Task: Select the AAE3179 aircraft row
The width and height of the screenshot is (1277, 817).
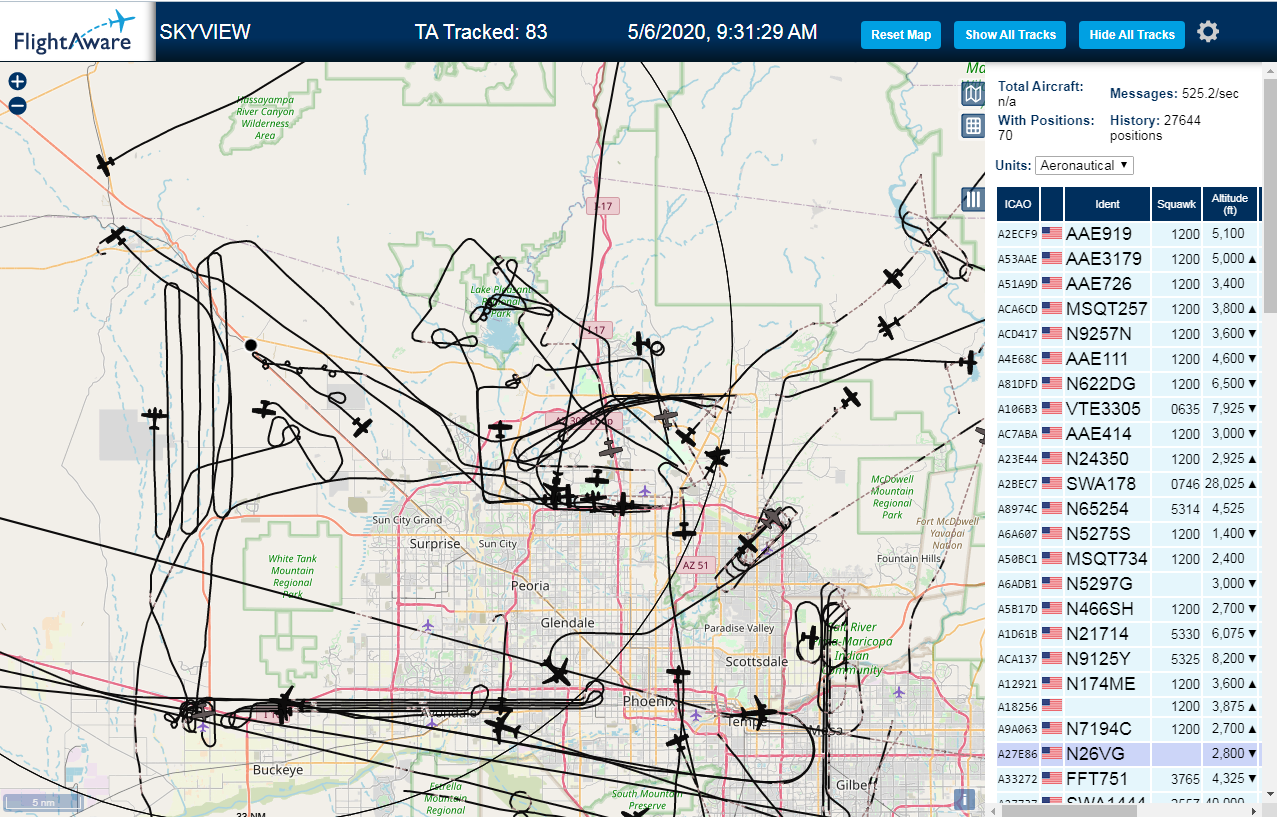Action: [x=1127, y=258]
